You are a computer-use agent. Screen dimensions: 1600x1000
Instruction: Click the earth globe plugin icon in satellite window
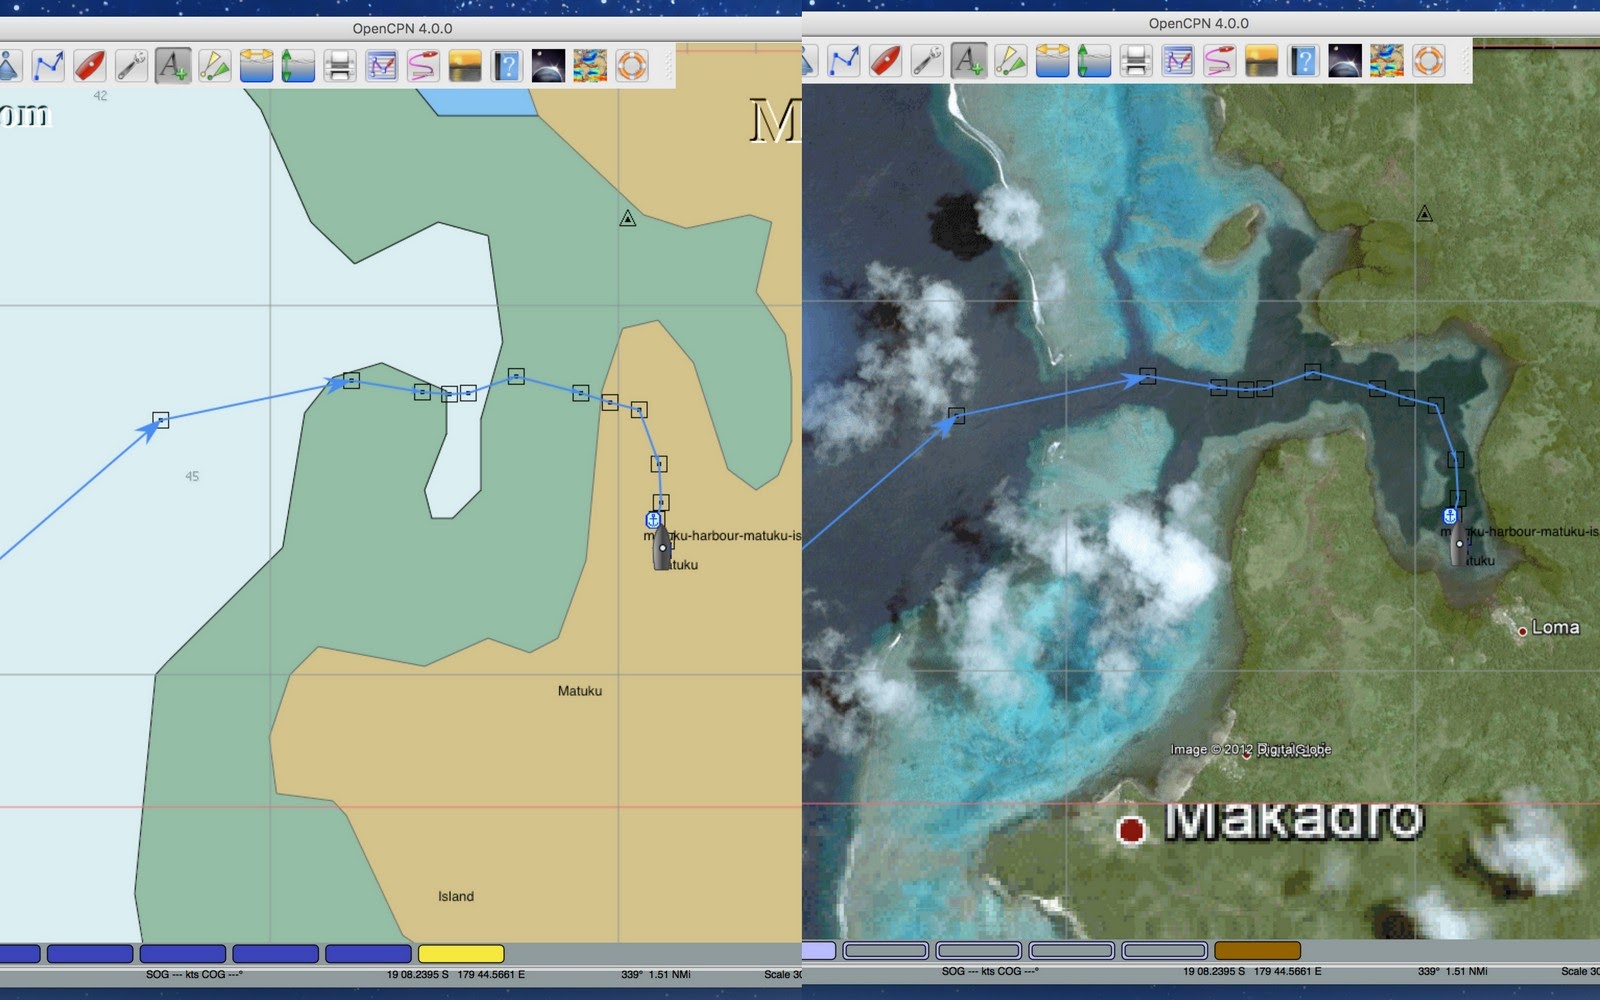(1344, 61)
